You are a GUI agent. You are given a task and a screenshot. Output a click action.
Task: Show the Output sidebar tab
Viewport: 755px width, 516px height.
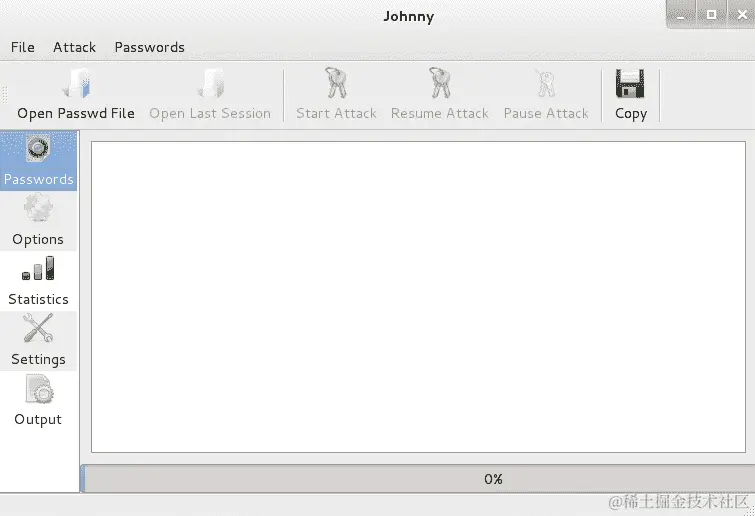coord(39,401)
